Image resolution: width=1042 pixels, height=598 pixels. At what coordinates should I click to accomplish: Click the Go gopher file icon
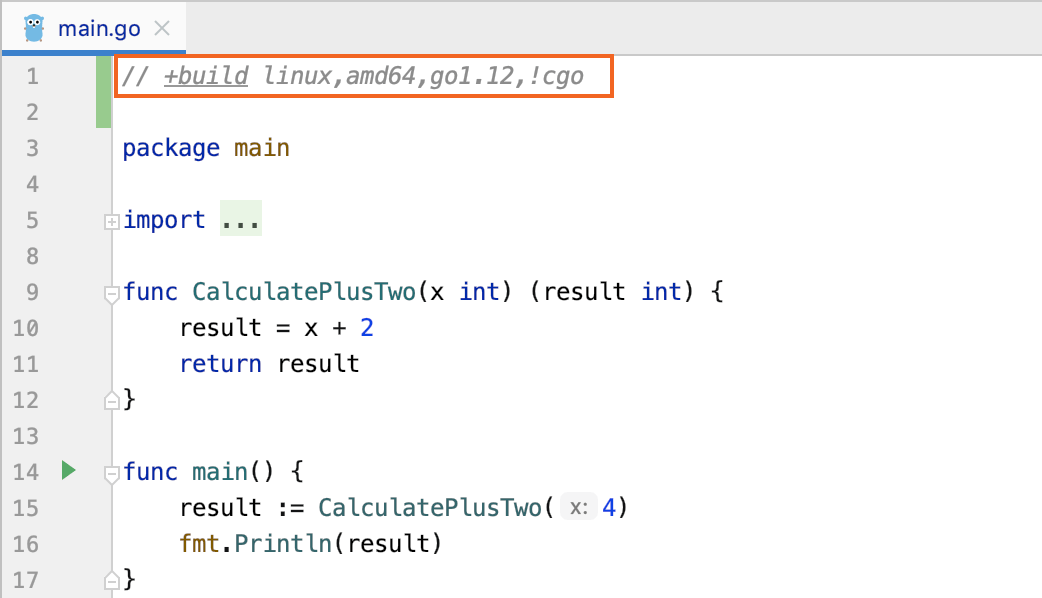click(x=34, y=29)
